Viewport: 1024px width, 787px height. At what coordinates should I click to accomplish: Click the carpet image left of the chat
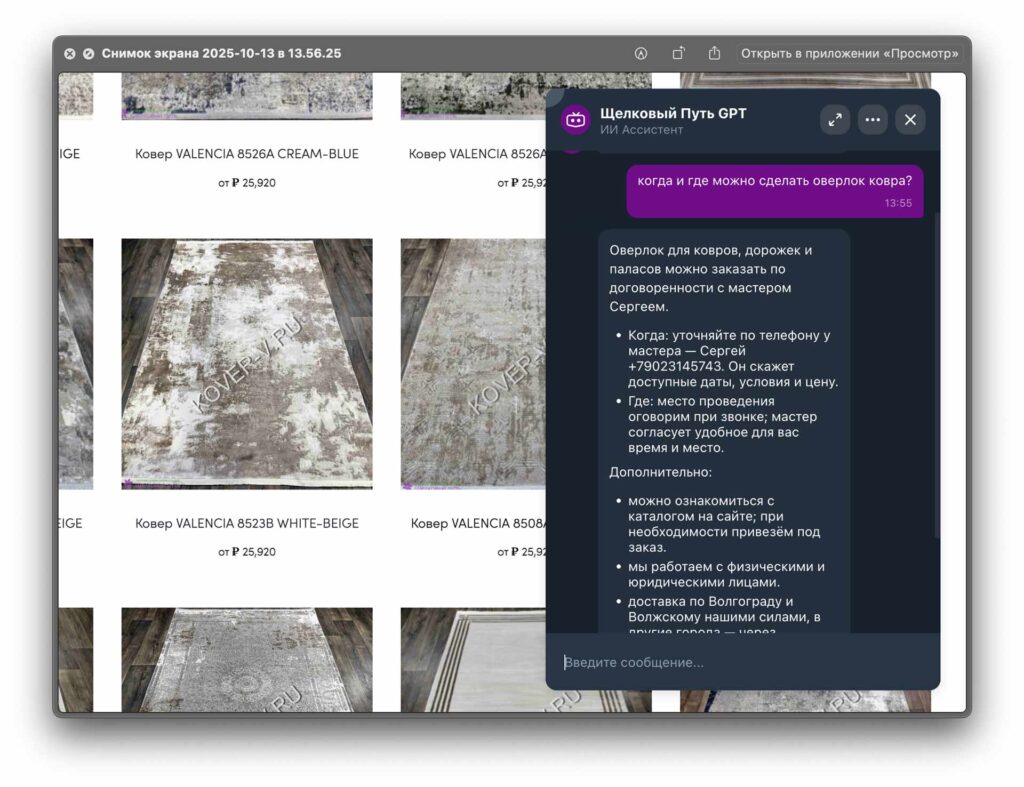[470, 364]
